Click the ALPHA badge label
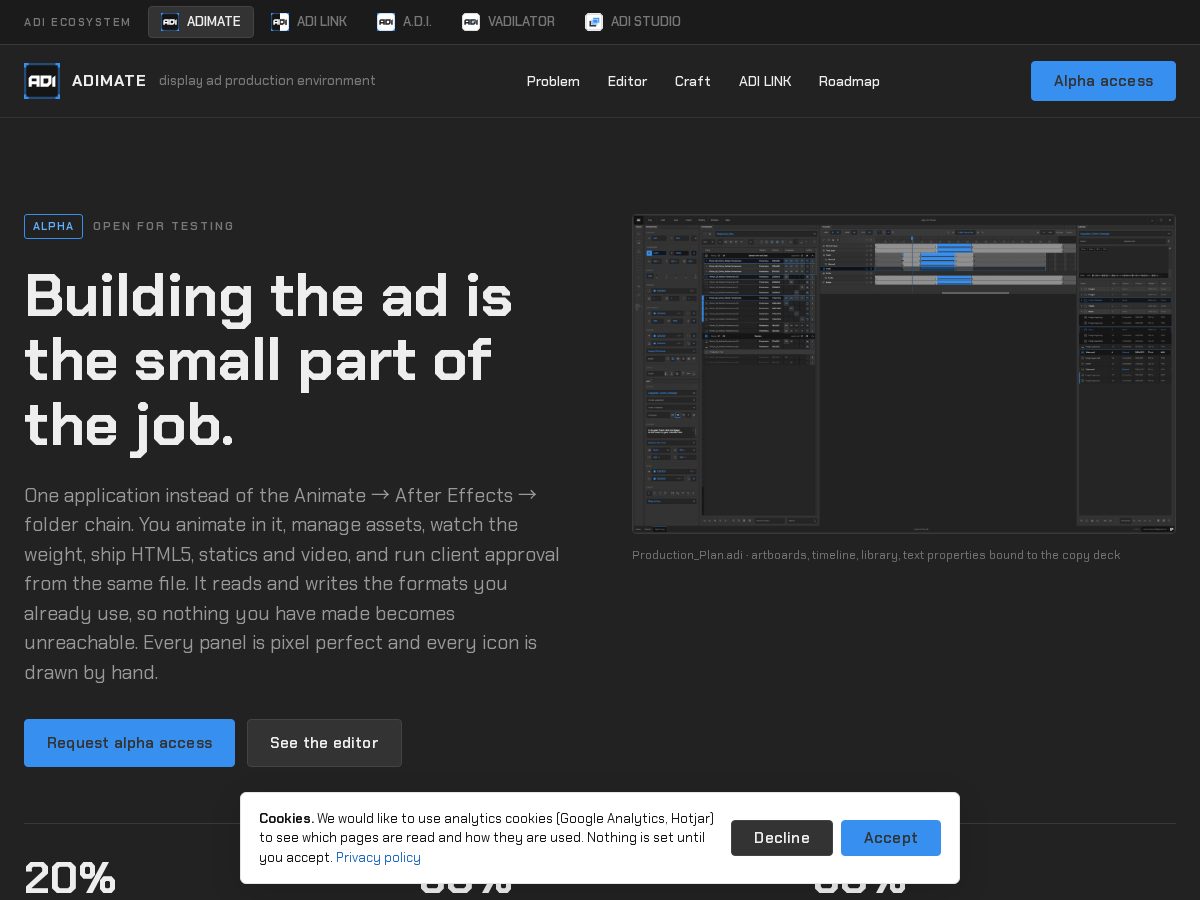Image resolution: width=1200 pixels, height=900 pixels. (x=53, y=227)
